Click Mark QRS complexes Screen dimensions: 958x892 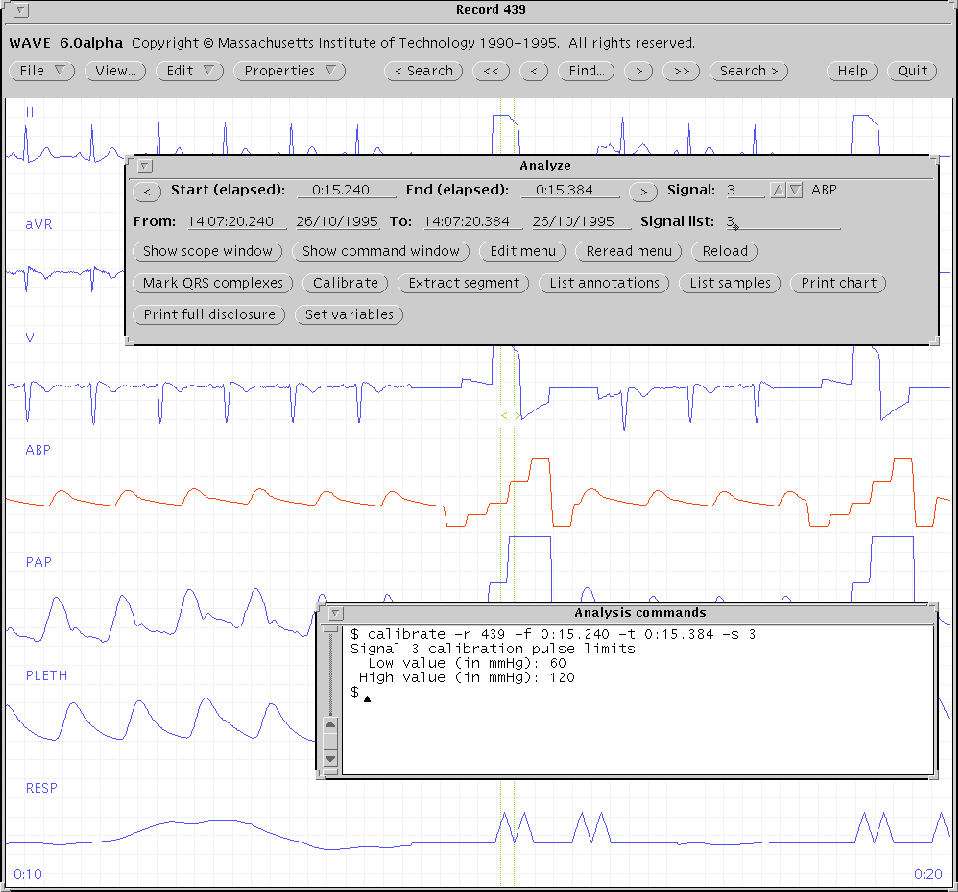(x=213, y=283)
